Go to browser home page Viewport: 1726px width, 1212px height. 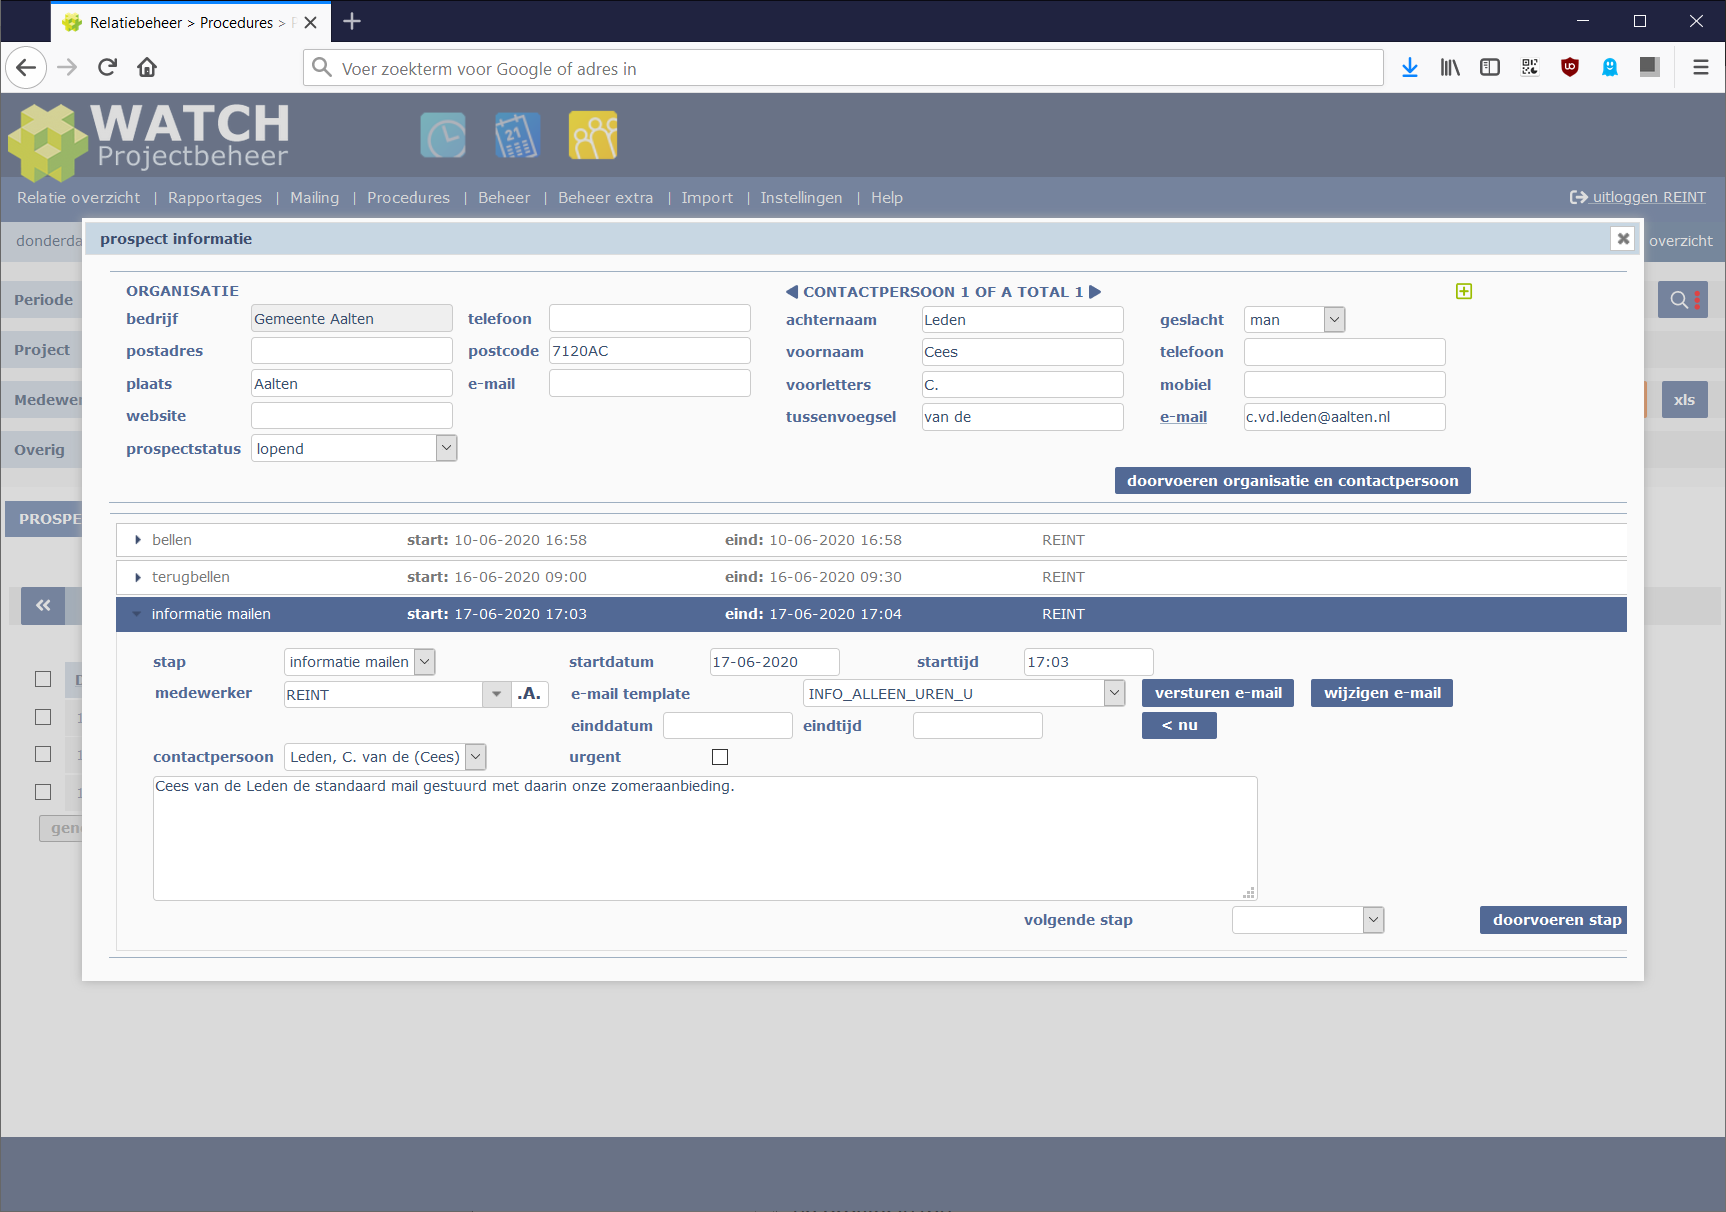tap(147, 67)
